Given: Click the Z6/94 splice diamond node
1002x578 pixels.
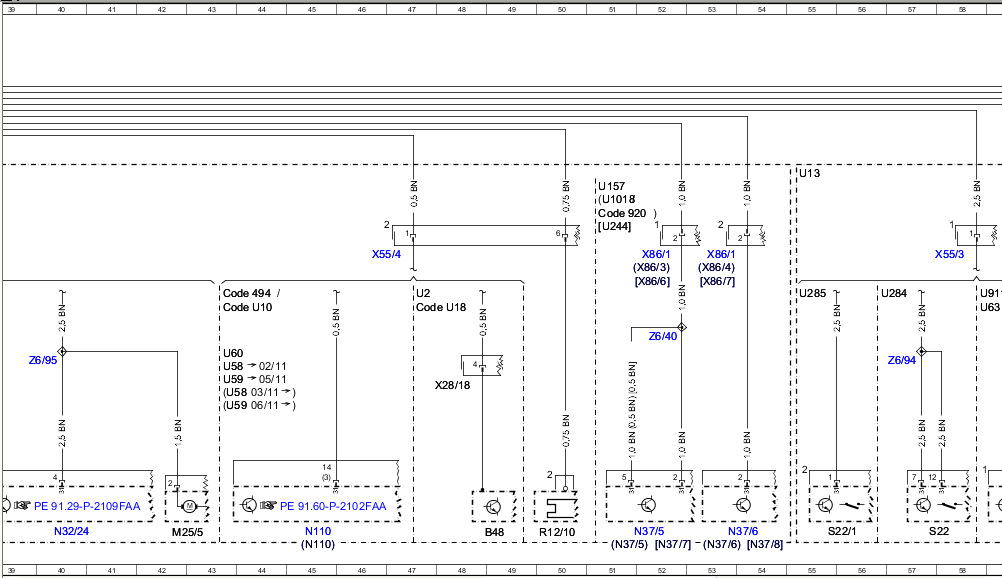Looking at the screenshot, I should pos(921,351).
